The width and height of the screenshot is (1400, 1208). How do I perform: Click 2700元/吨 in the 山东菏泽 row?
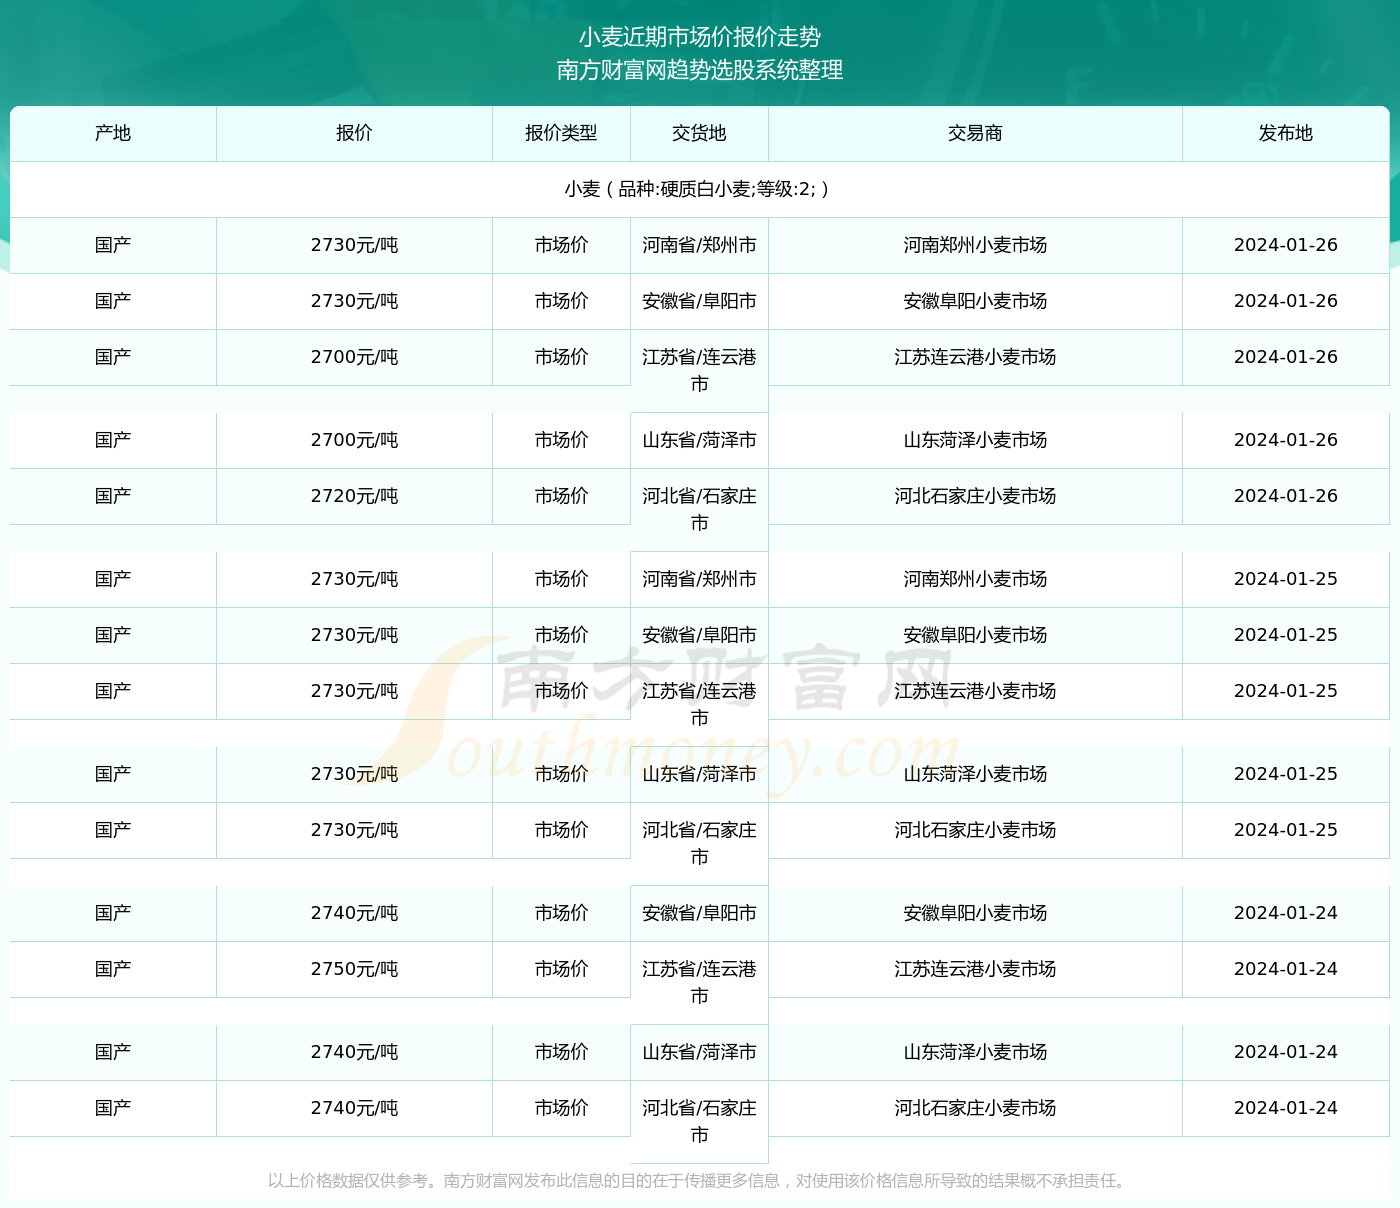click(354, 440)
